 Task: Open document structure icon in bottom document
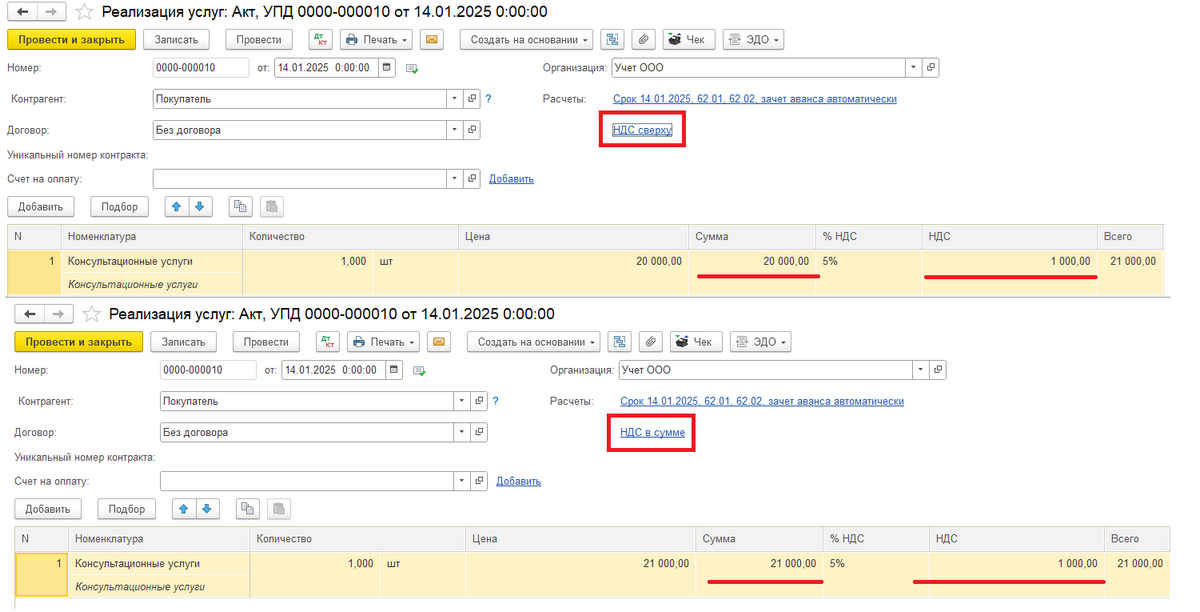click(620, 342)
